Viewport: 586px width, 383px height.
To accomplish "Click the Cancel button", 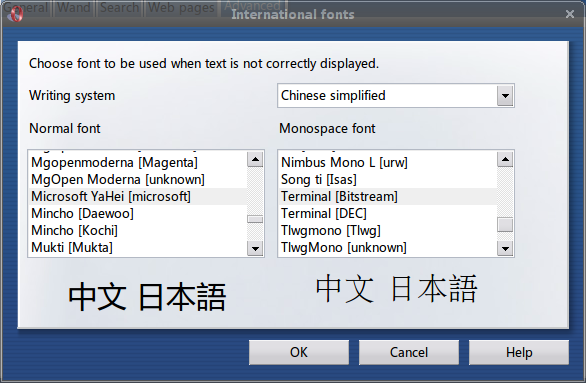I will tap(409, 352).
